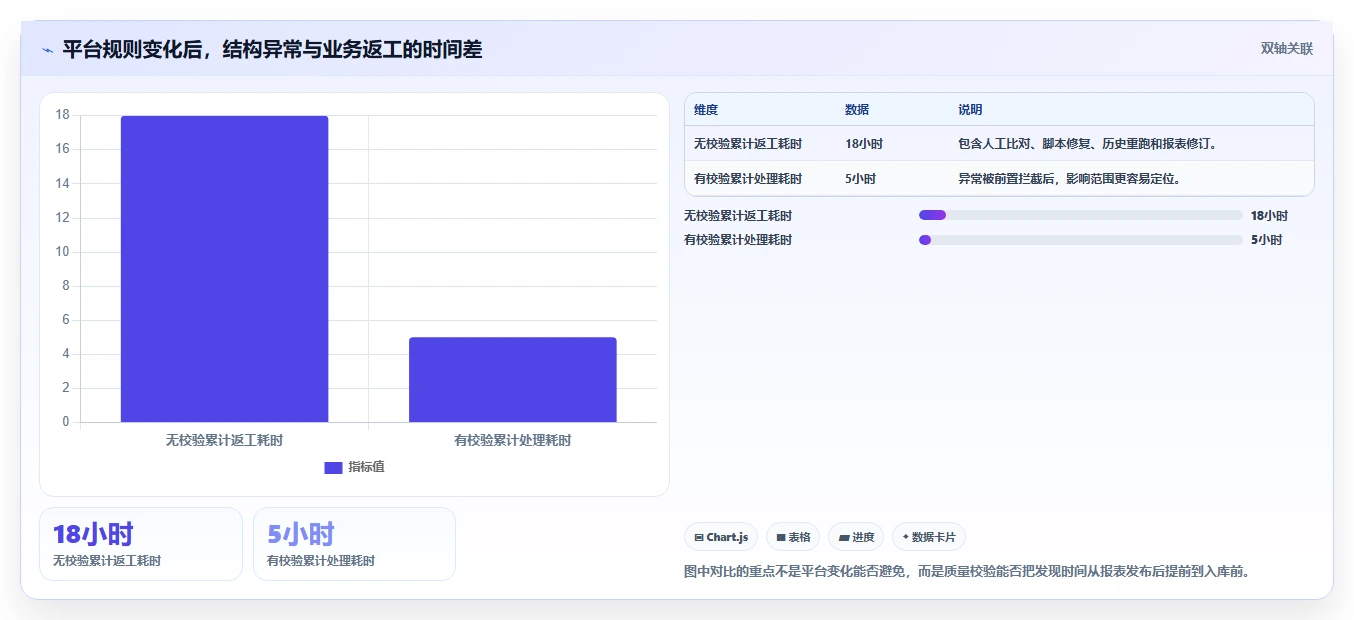Click y-axis tick label 18

tap(62, 115)
